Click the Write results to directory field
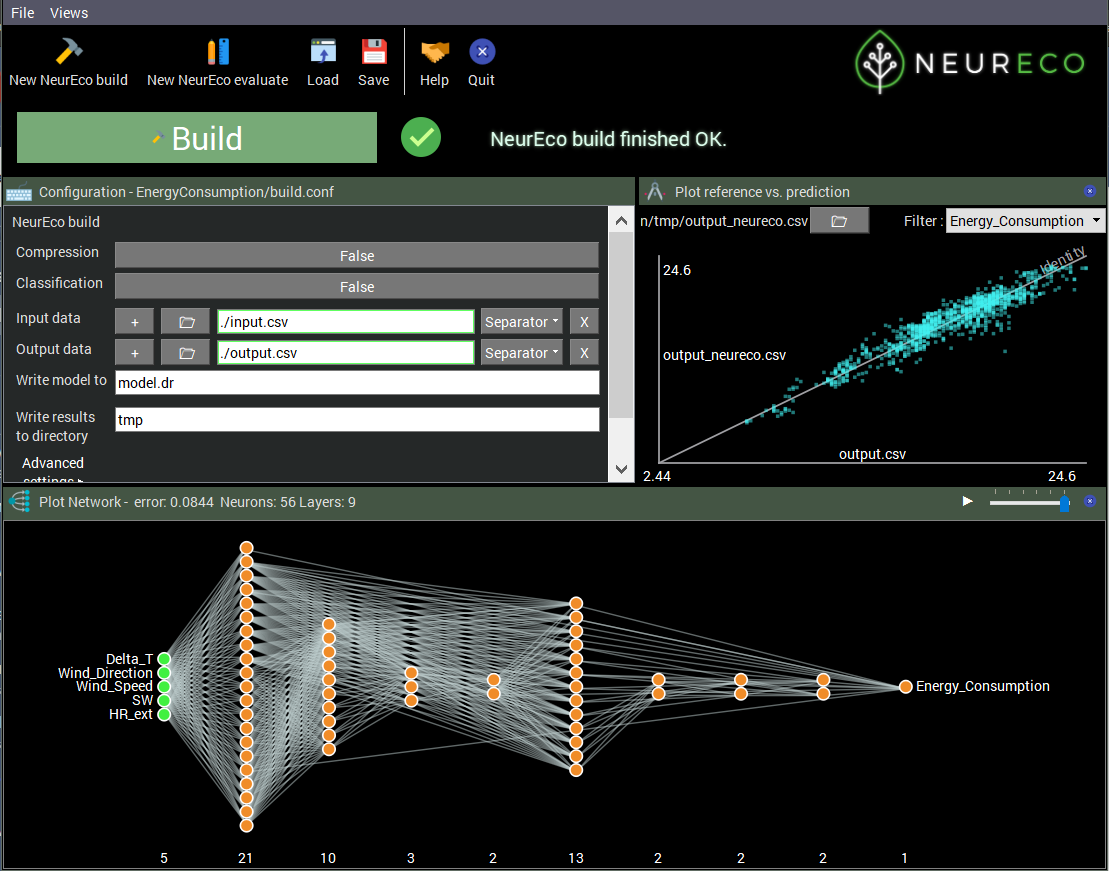 (357, 420)
